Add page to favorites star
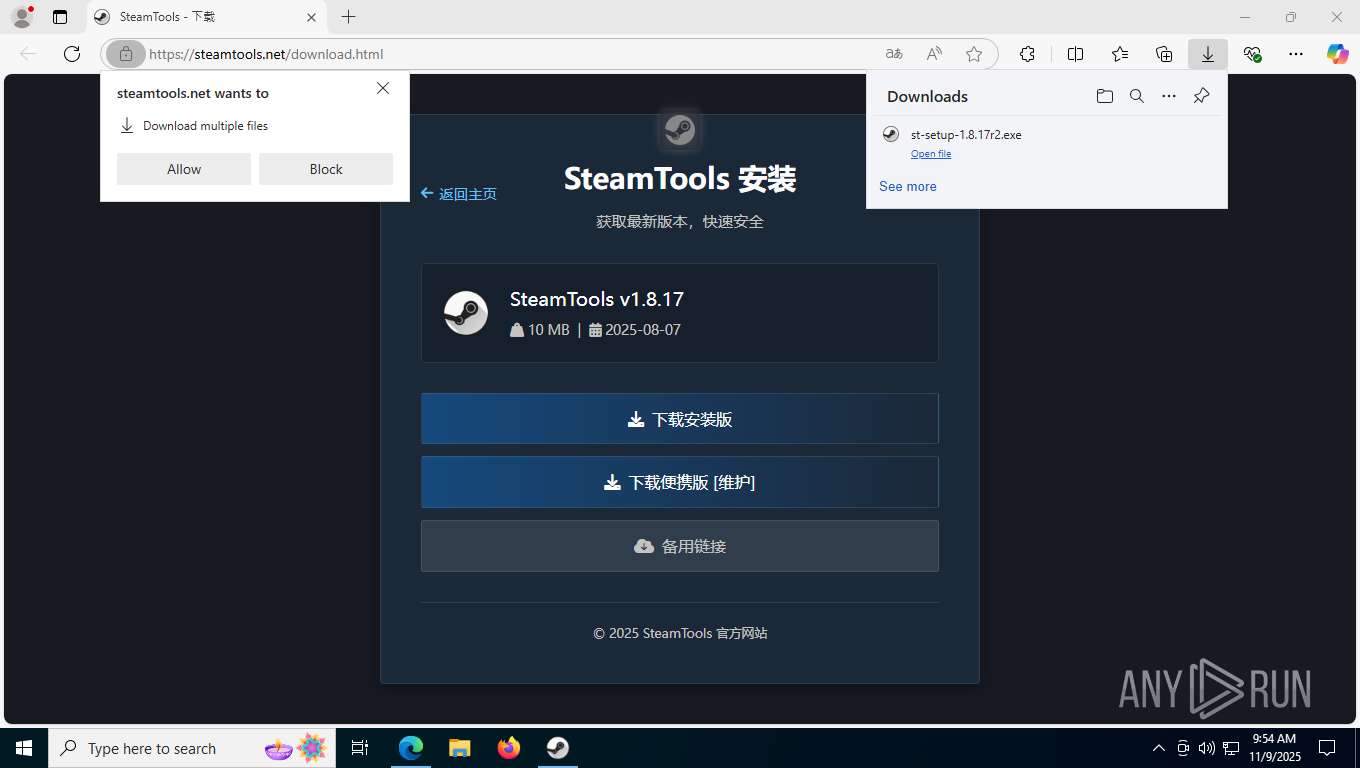The image size is (1360, 768). click(974, 54)
